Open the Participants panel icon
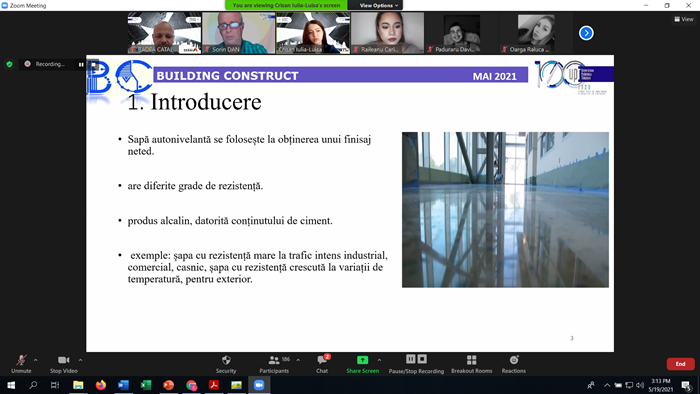 coord(274,360)
